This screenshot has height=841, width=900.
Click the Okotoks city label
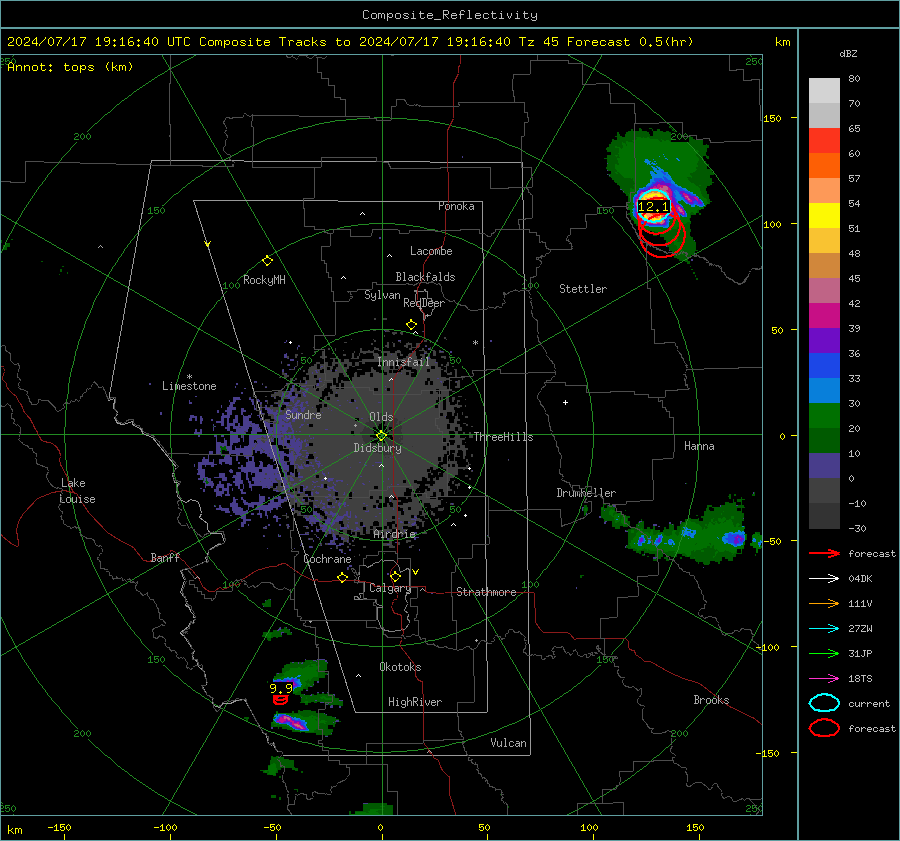(400, 667)
